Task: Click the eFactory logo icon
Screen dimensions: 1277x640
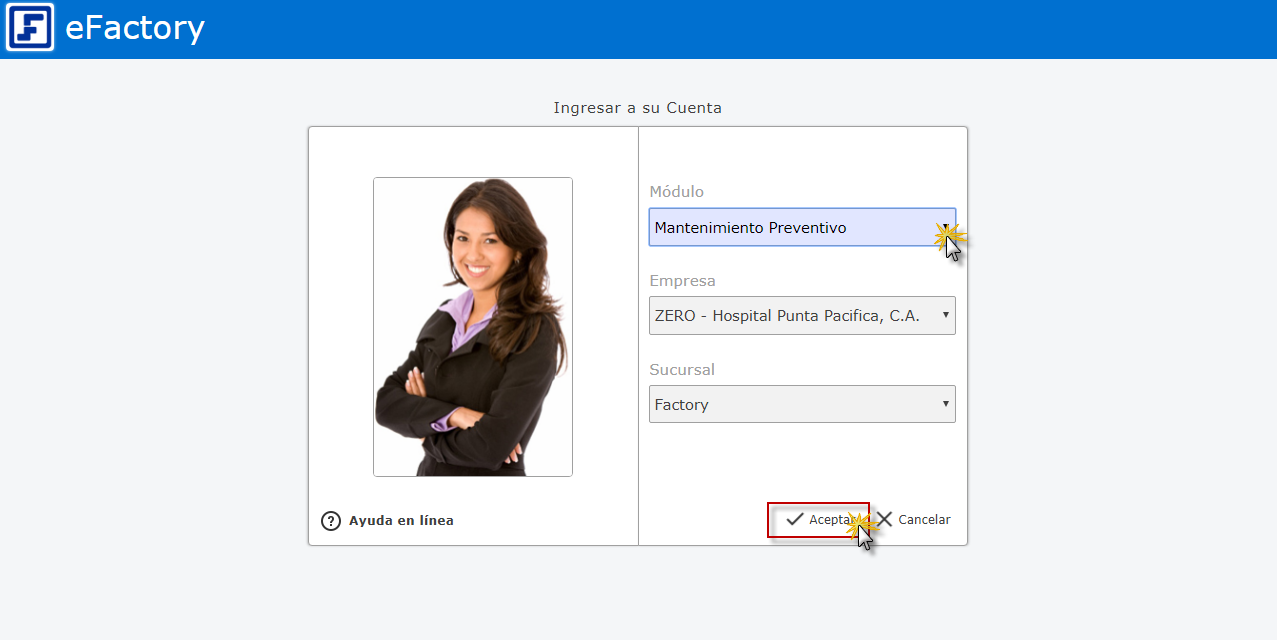Action: point(29,28)
